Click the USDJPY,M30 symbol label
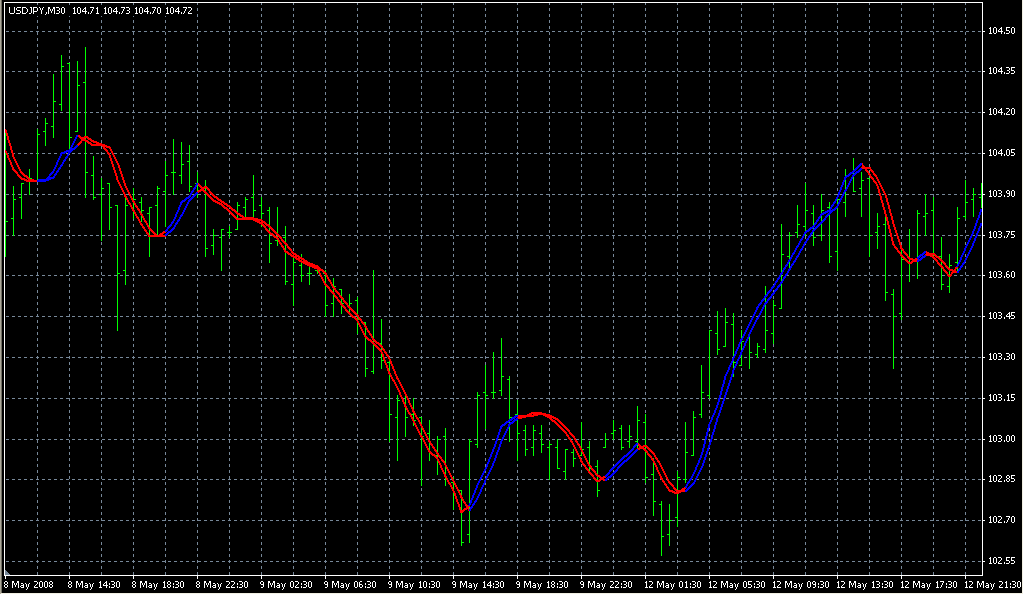Viewport: 1024px width, 594px height. (35, 10)
